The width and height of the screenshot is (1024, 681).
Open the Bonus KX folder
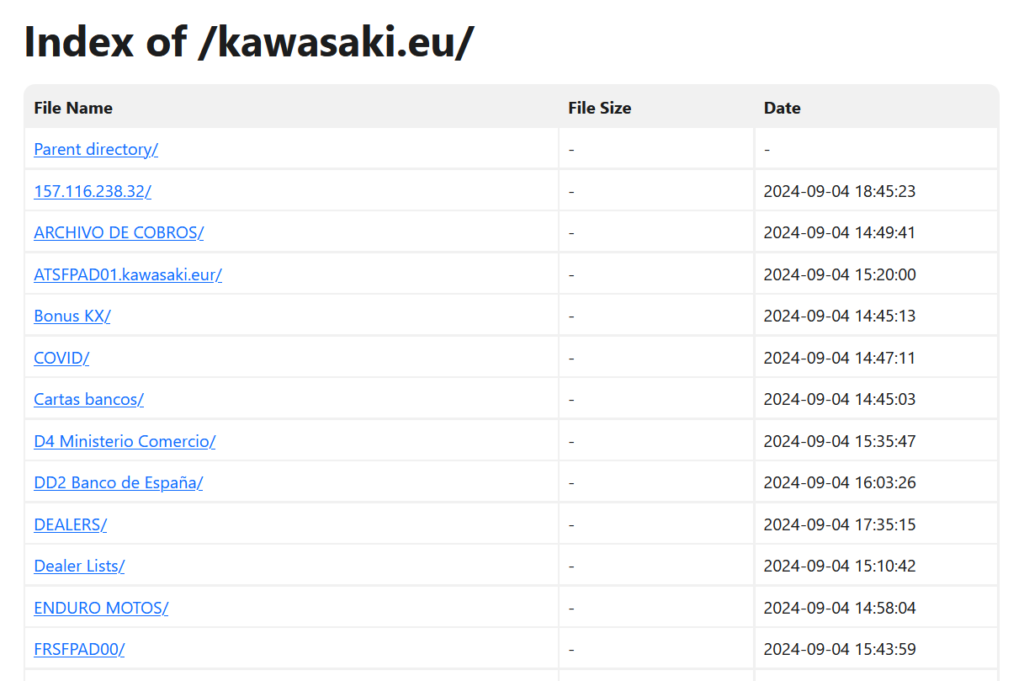point(72,316)
